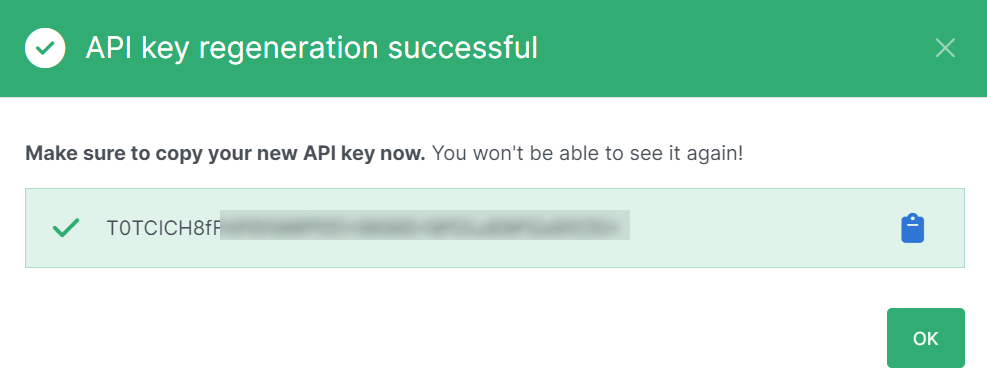Click the key box area between key and clipboard
The height and width of the screenshot is (392, 987).
pyautogui.click(x=765, y=228)
